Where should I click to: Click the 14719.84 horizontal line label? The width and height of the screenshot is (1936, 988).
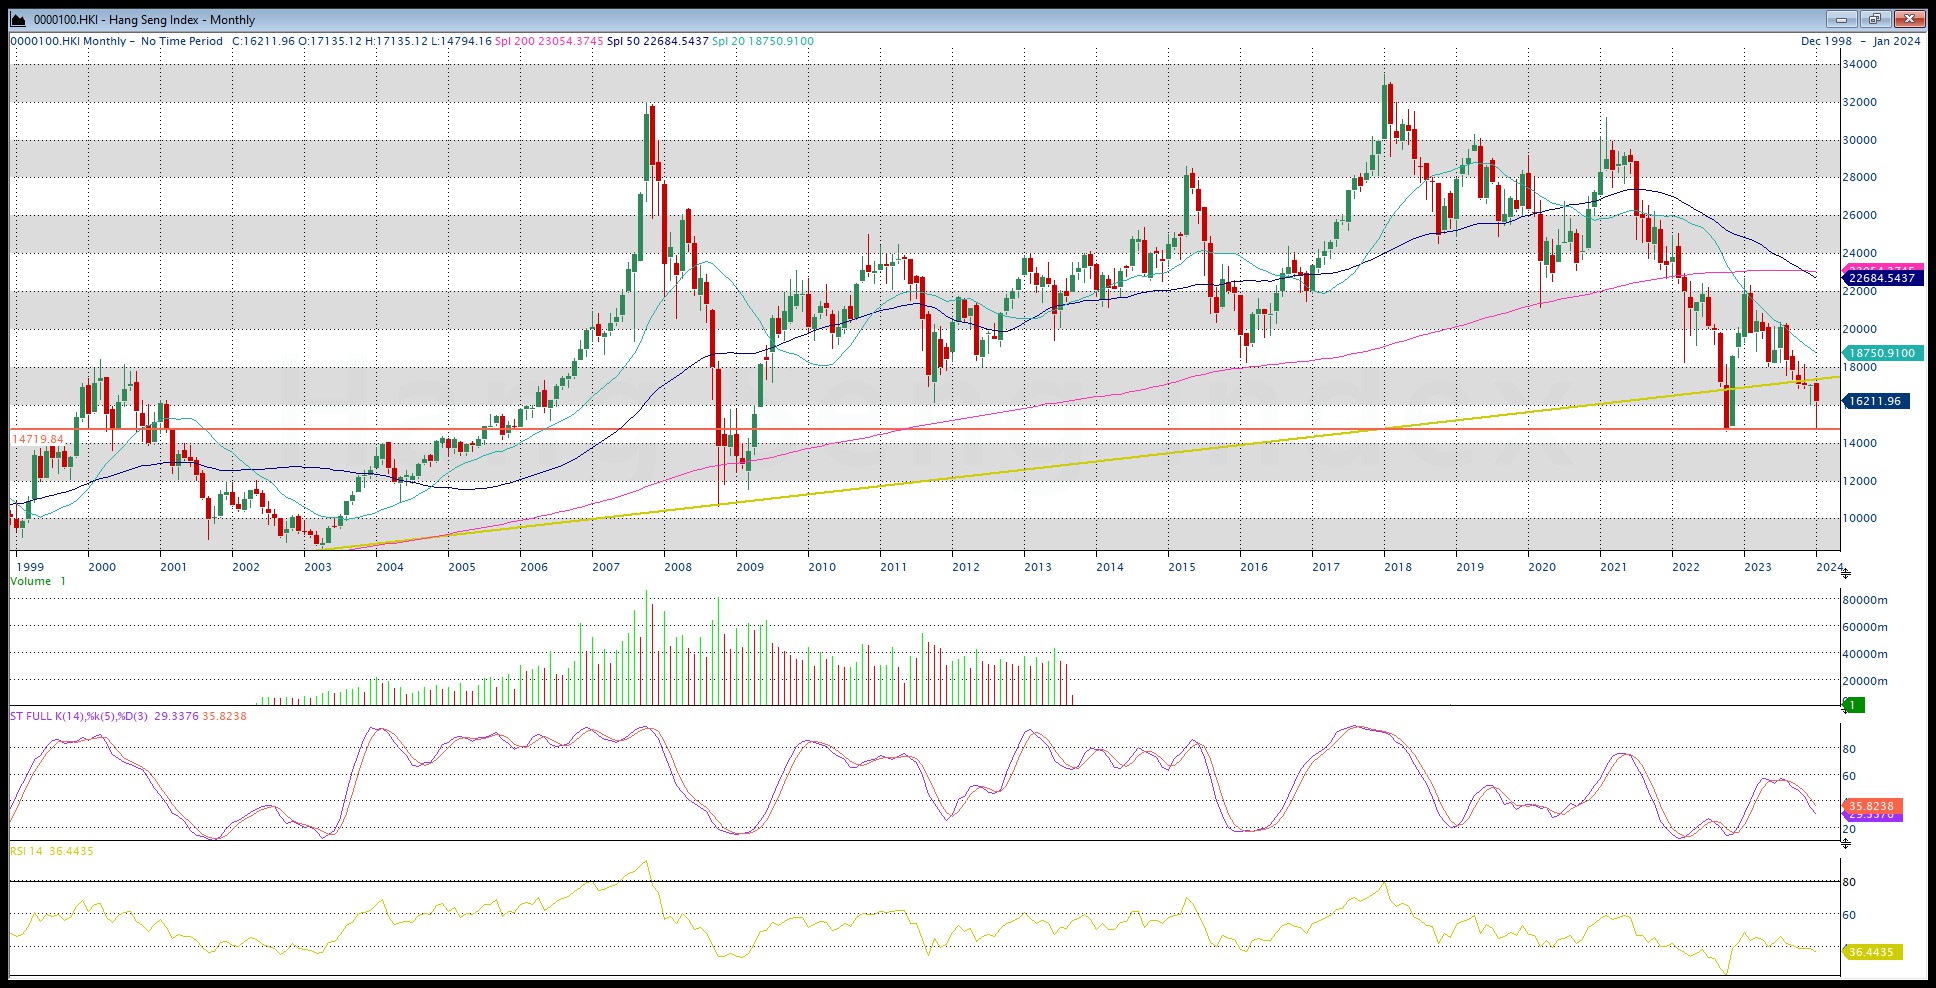coord(38,439)
